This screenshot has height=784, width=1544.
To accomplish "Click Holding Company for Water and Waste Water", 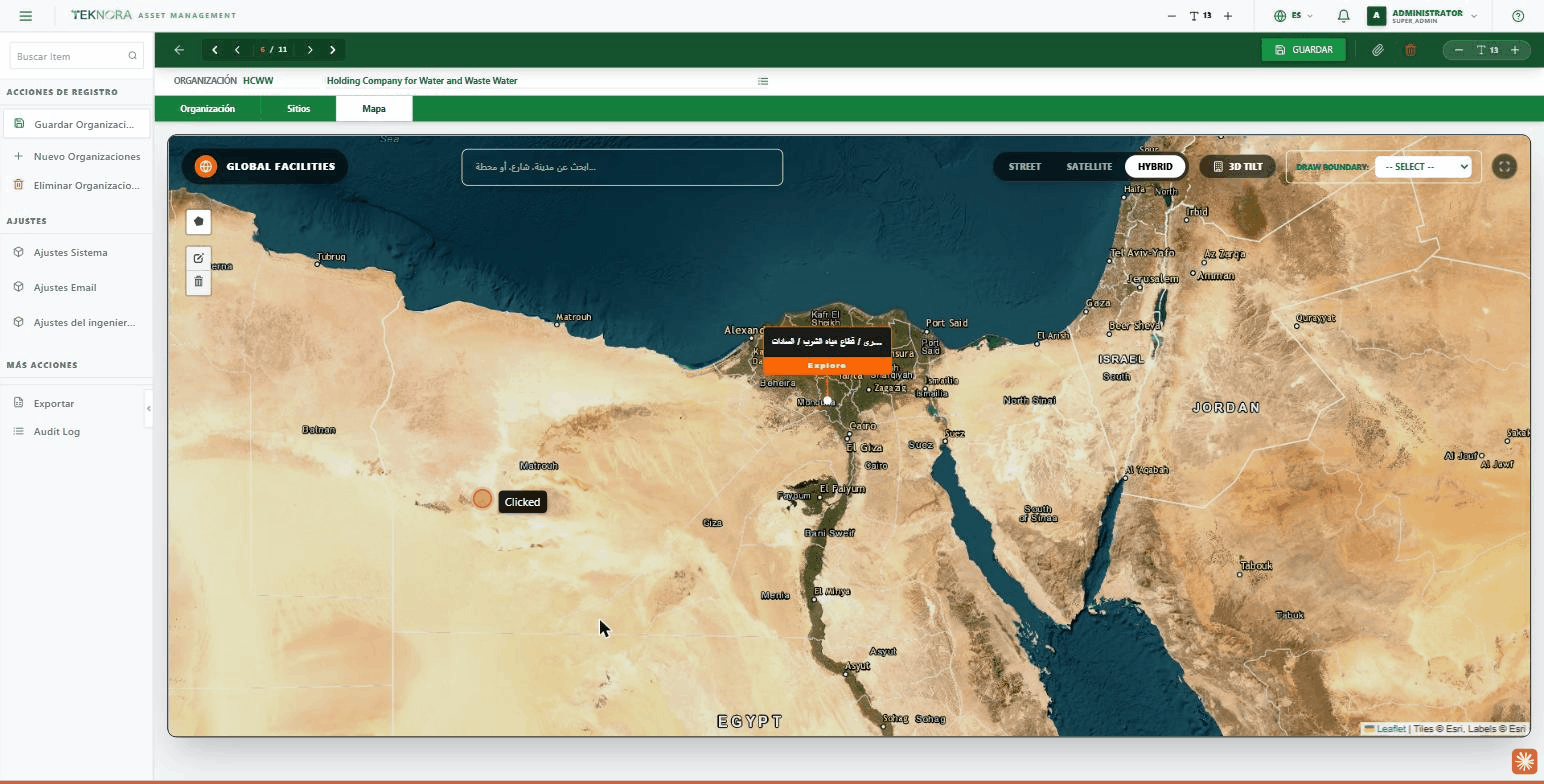I will point(421,81).
